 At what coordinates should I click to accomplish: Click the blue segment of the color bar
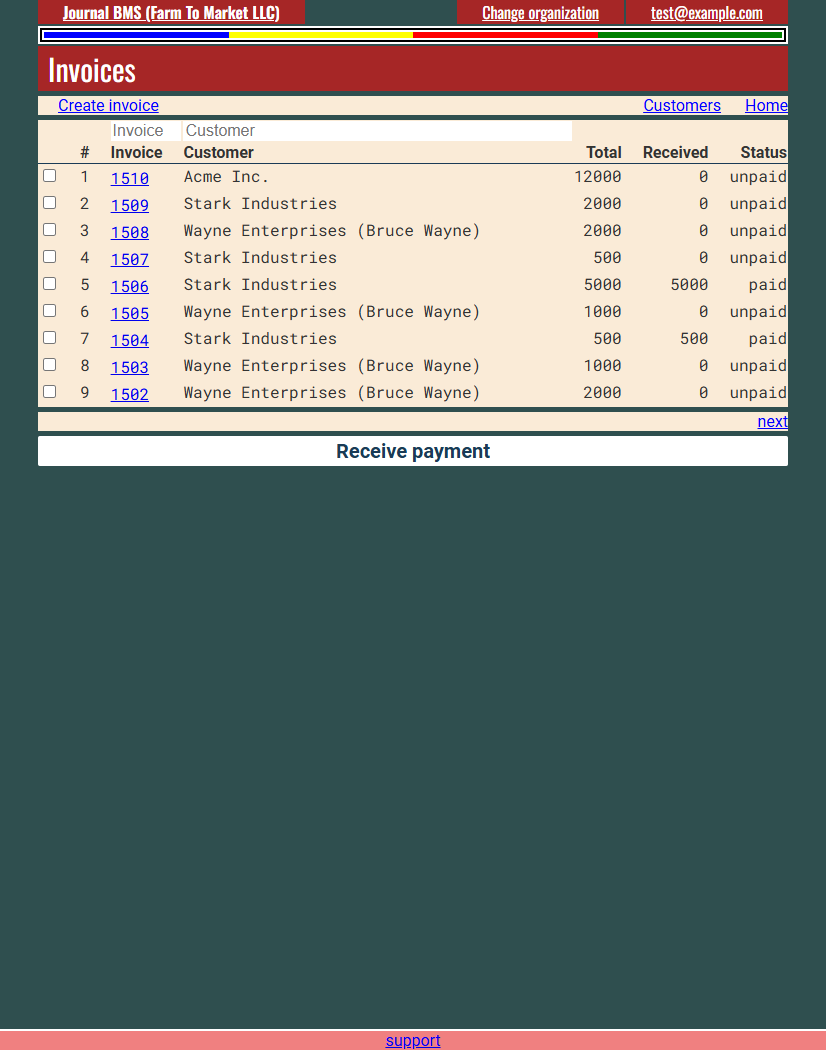point(136,35)
